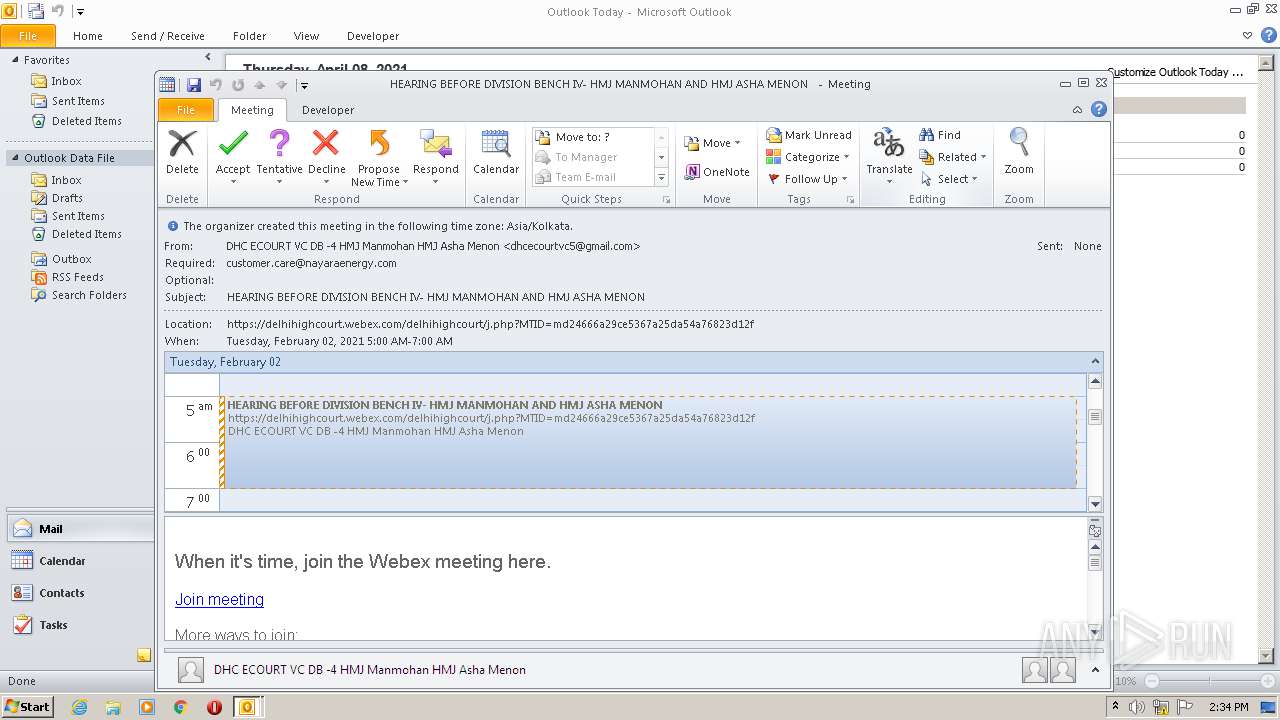The image size is (1280, 720).
Task: Minimize the ribbon with caret
Action: (1077, 110)
